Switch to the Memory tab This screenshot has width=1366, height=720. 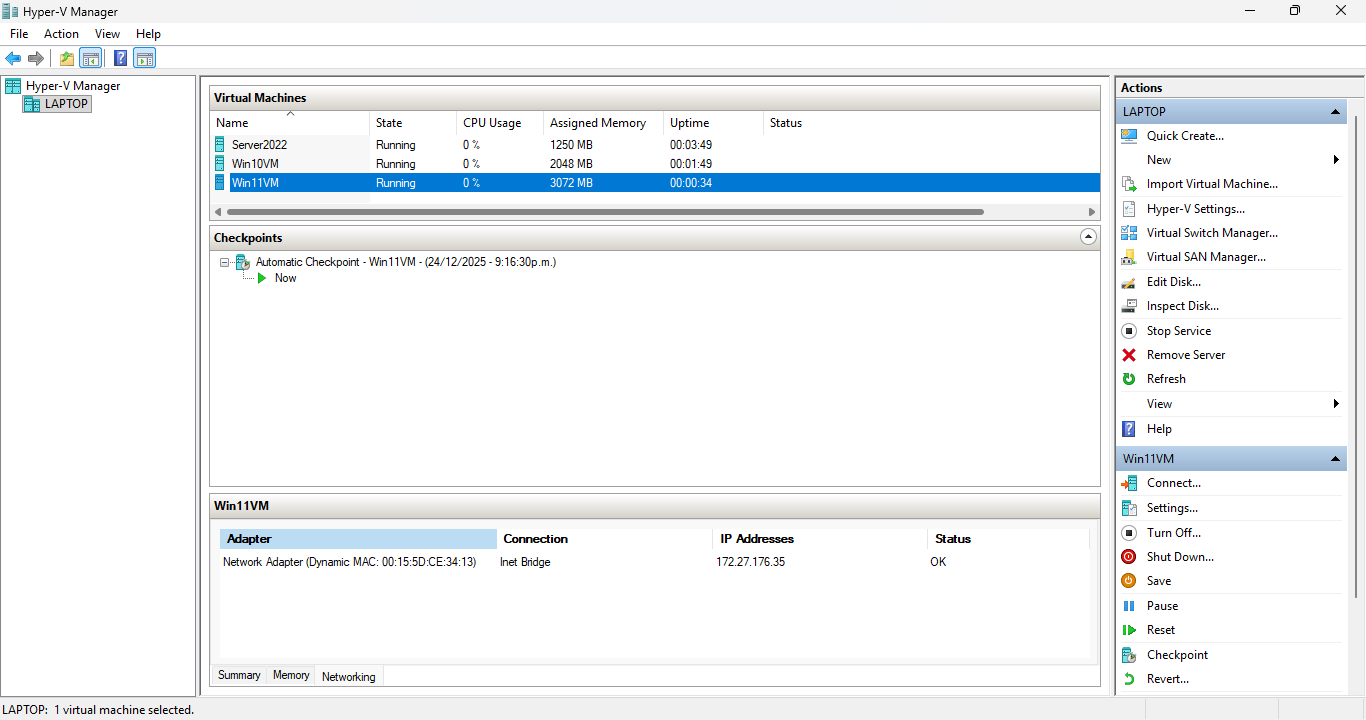[x=291, y=676]
